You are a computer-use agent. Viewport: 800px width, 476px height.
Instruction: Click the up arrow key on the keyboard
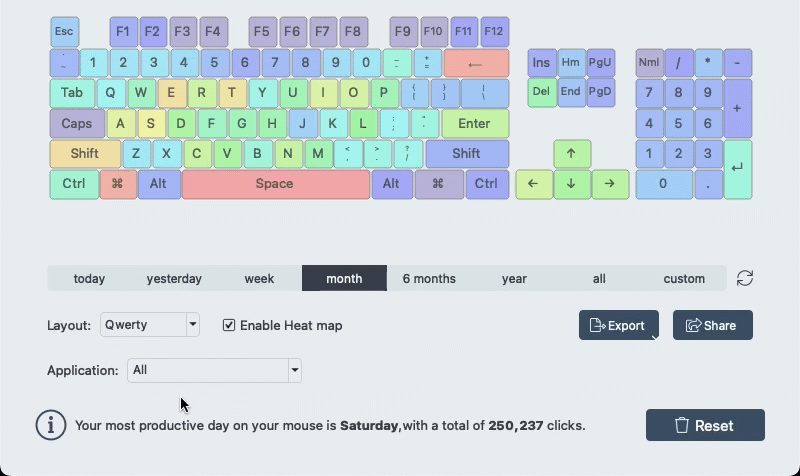pos(571,154)
